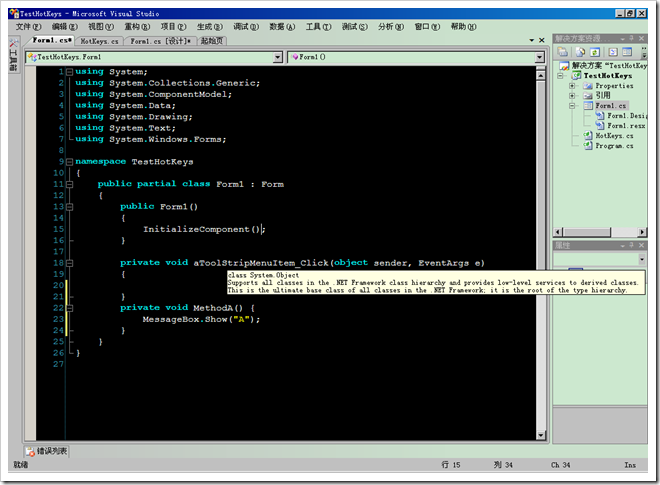Open the 视图(V) menu
Image resolution: width=660 pixels, height=485 pixels.
[x=101, y=27]
